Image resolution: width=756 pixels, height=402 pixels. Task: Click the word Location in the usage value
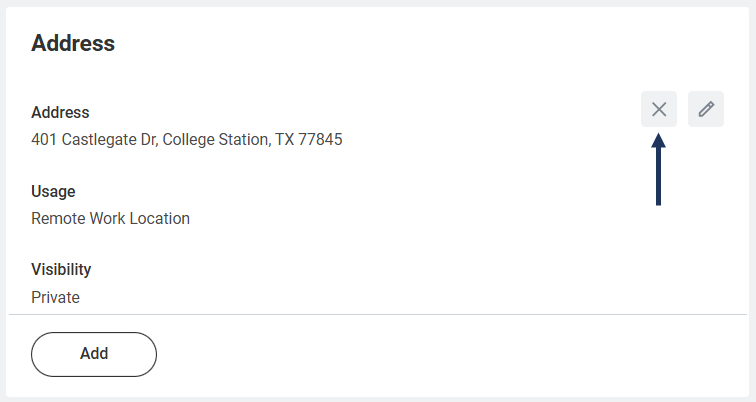159,218
